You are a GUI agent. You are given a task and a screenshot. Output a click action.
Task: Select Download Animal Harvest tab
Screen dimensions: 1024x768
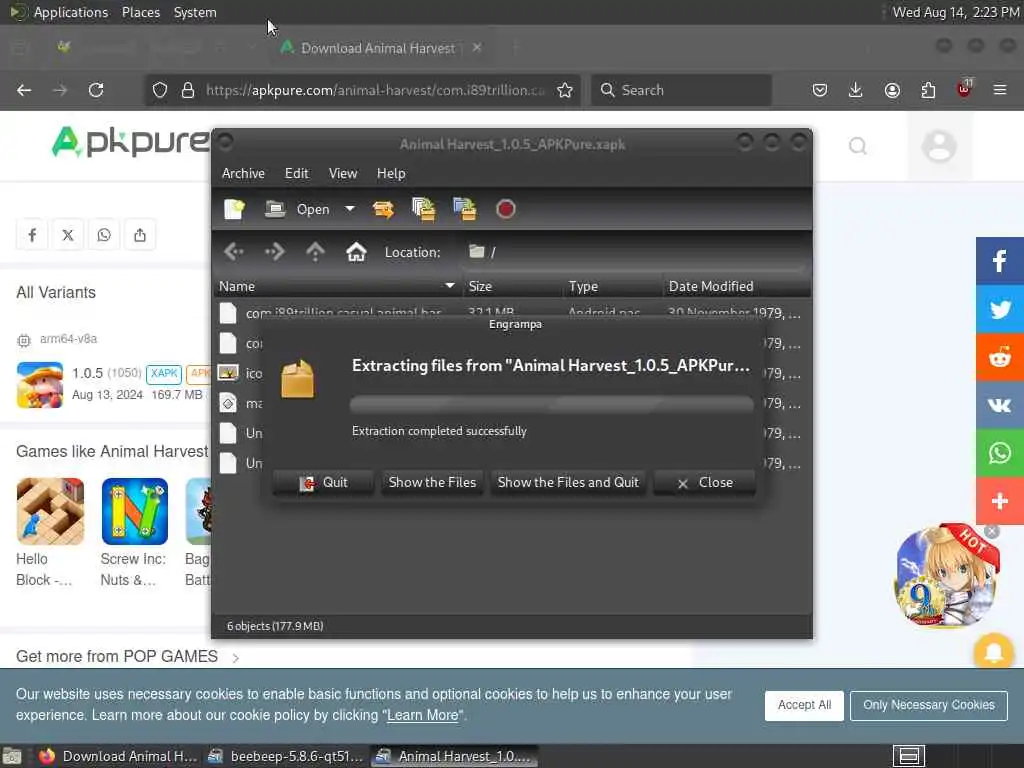pos(377,48)
